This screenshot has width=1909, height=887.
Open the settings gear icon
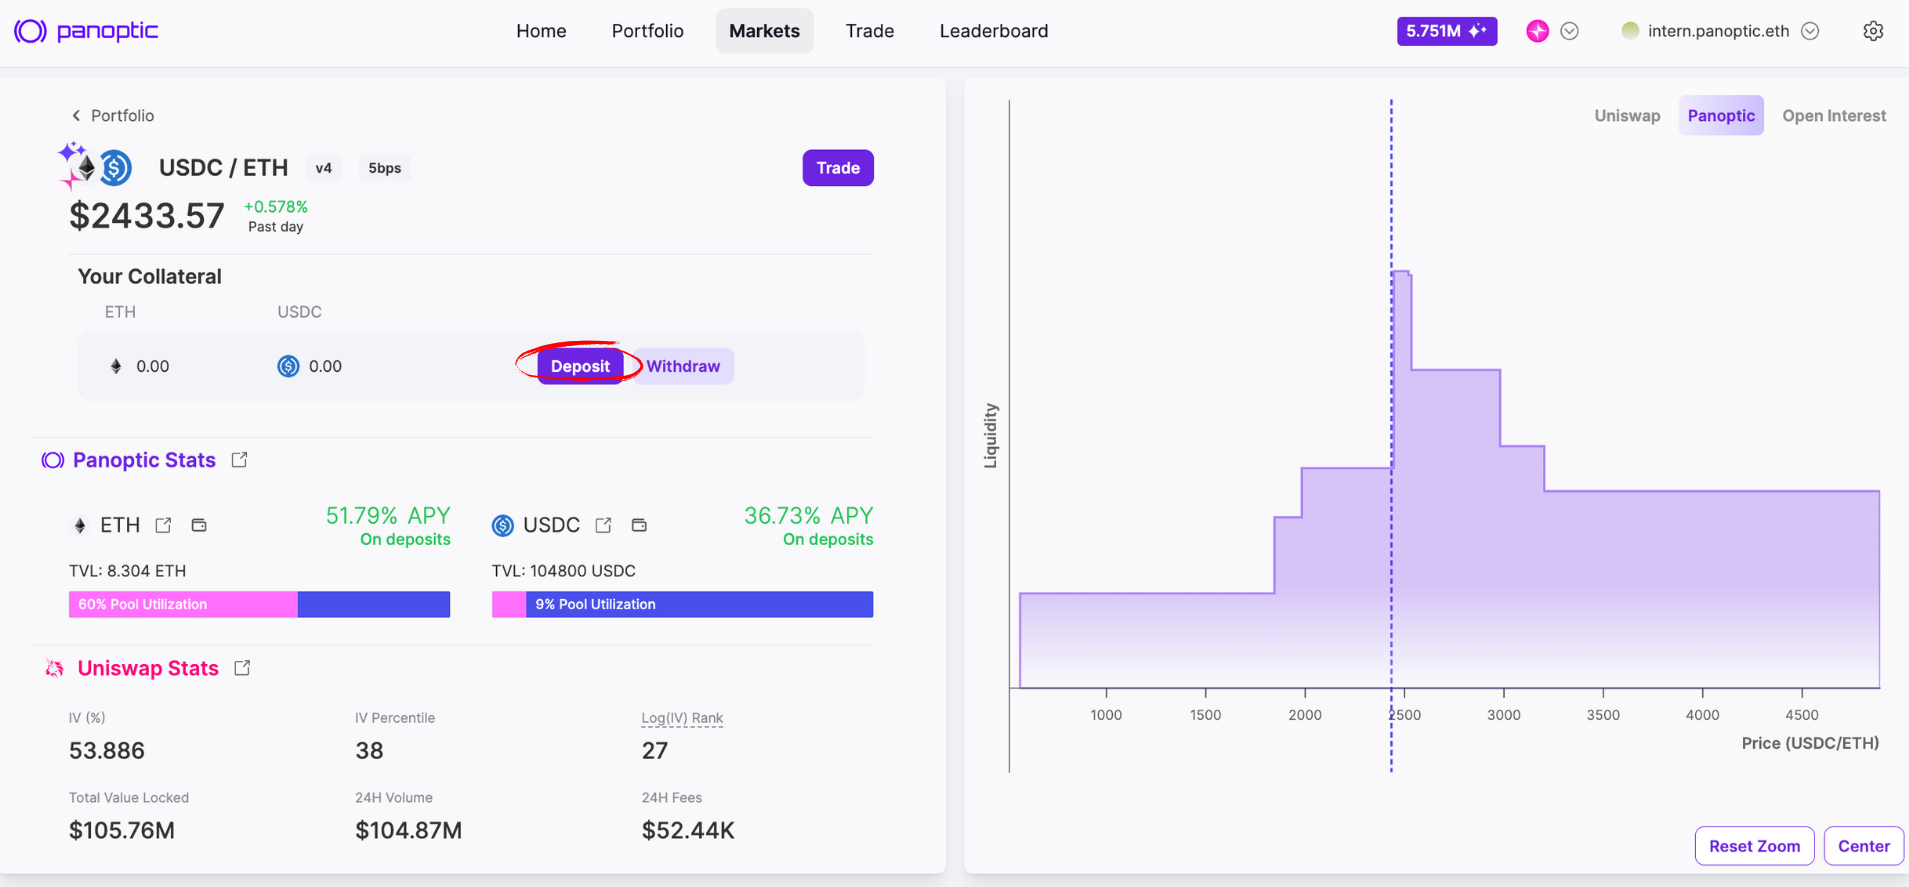[1873, 31]
